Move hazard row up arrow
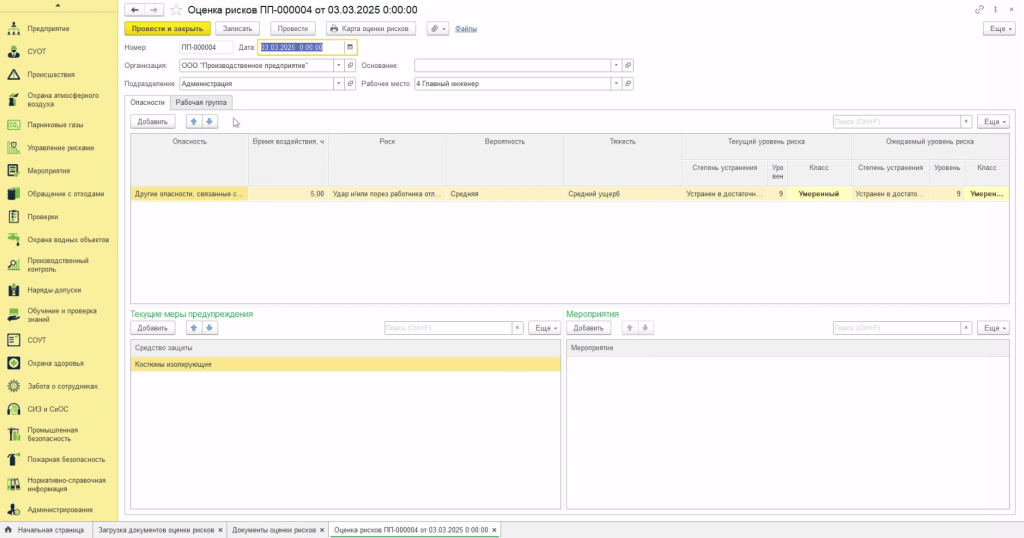The width and height of the screenshot is (1024, 538). 194,121
